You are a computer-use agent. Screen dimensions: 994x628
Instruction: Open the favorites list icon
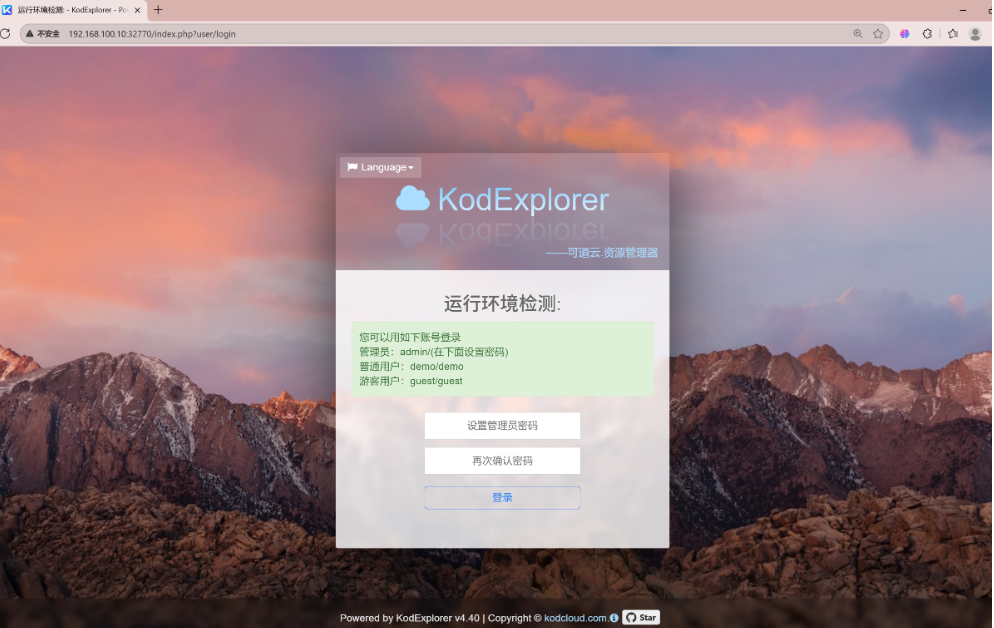[953, 34]
